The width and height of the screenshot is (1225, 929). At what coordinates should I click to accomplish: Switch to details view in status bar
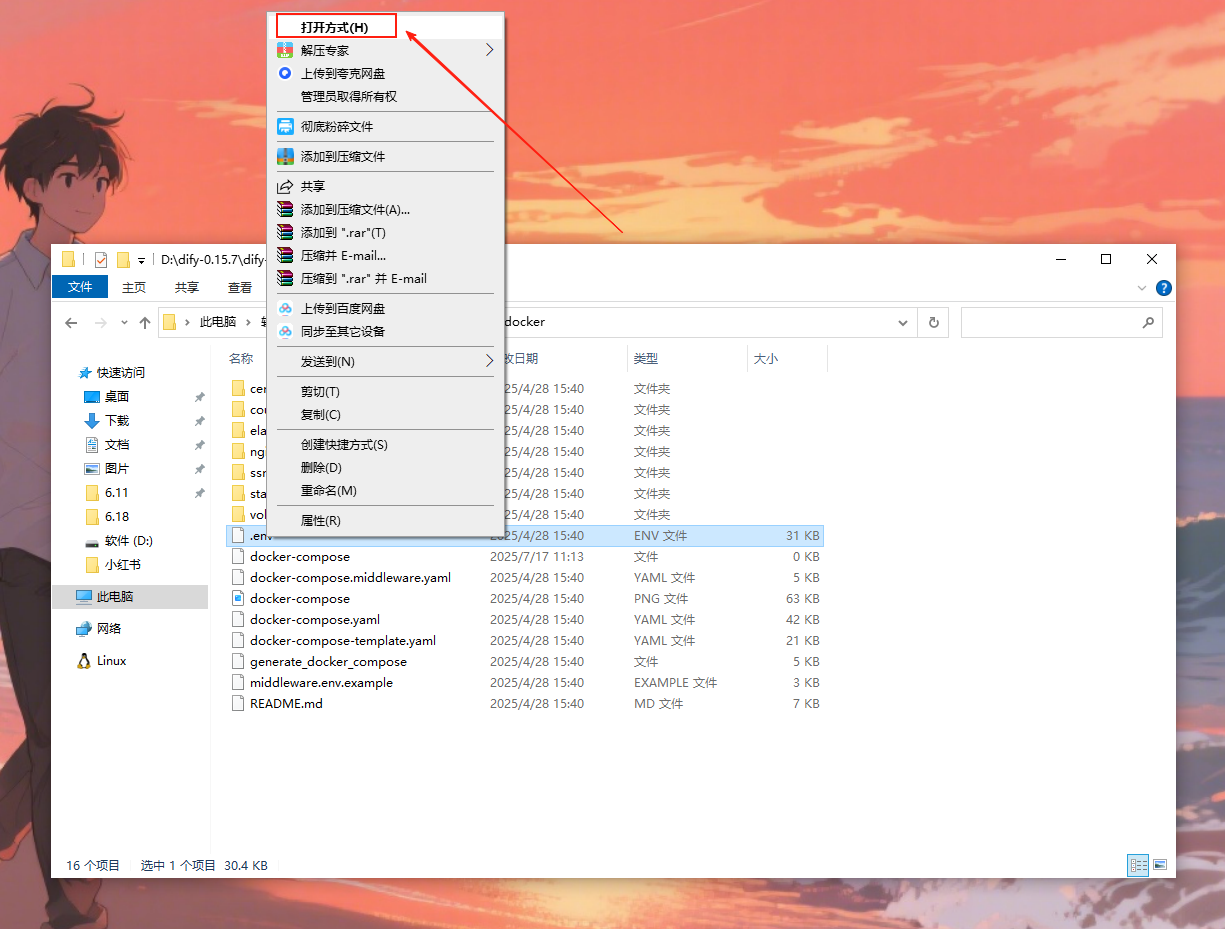coord(1138,865)
